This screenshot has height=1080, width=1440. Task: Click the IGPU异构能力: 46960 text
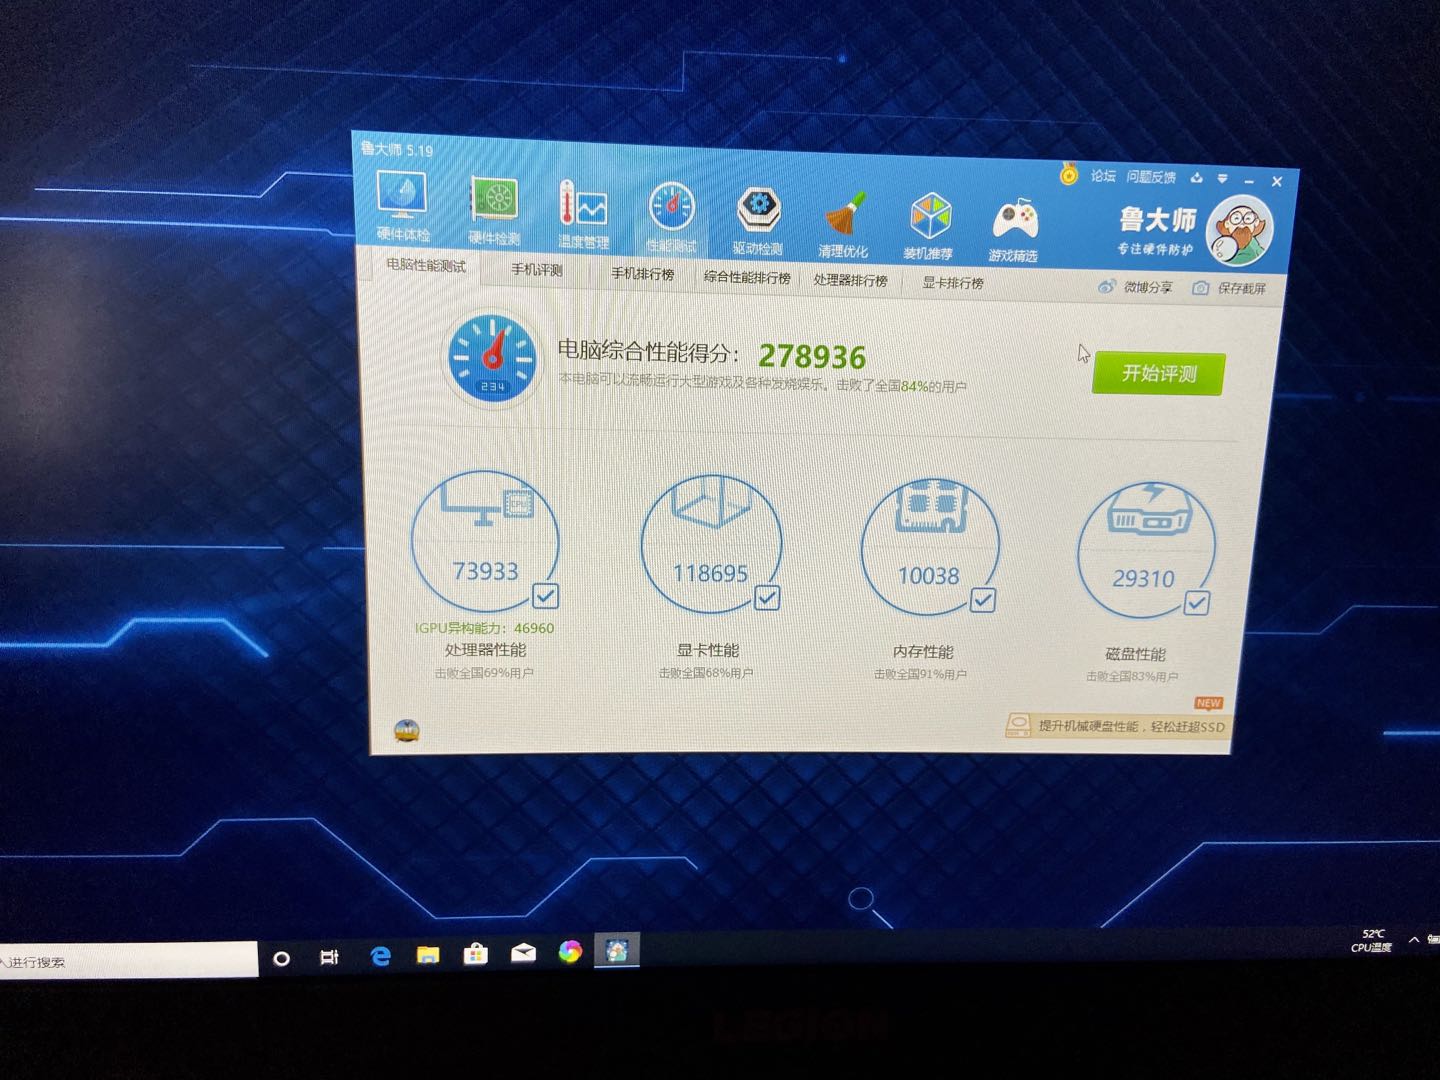484,628
